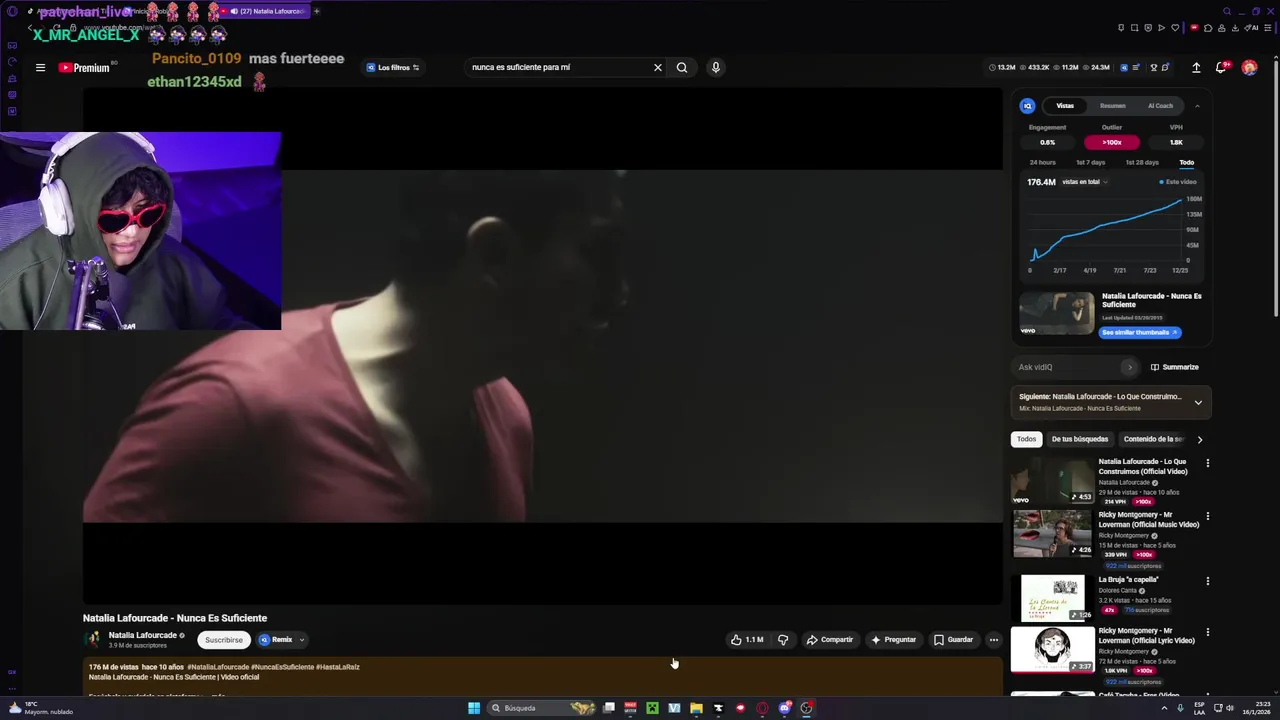Select the De tus búsquedas chip
The width and height of the screenshot is (1280, 720).
tap(1080, 439)
